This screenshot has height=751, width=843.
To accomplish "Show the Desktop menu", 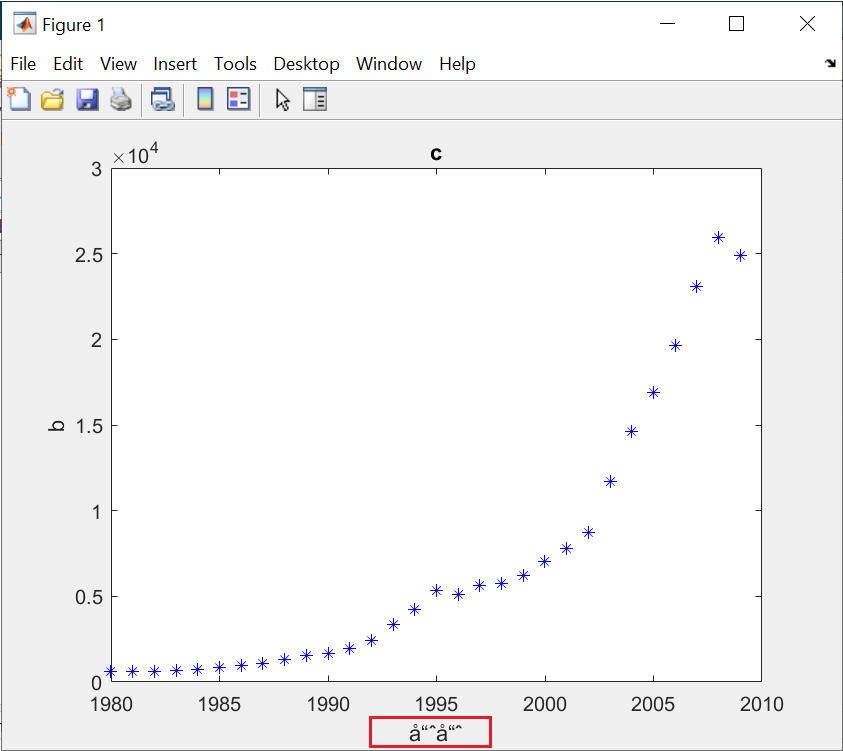I will (x=306, y=64).
